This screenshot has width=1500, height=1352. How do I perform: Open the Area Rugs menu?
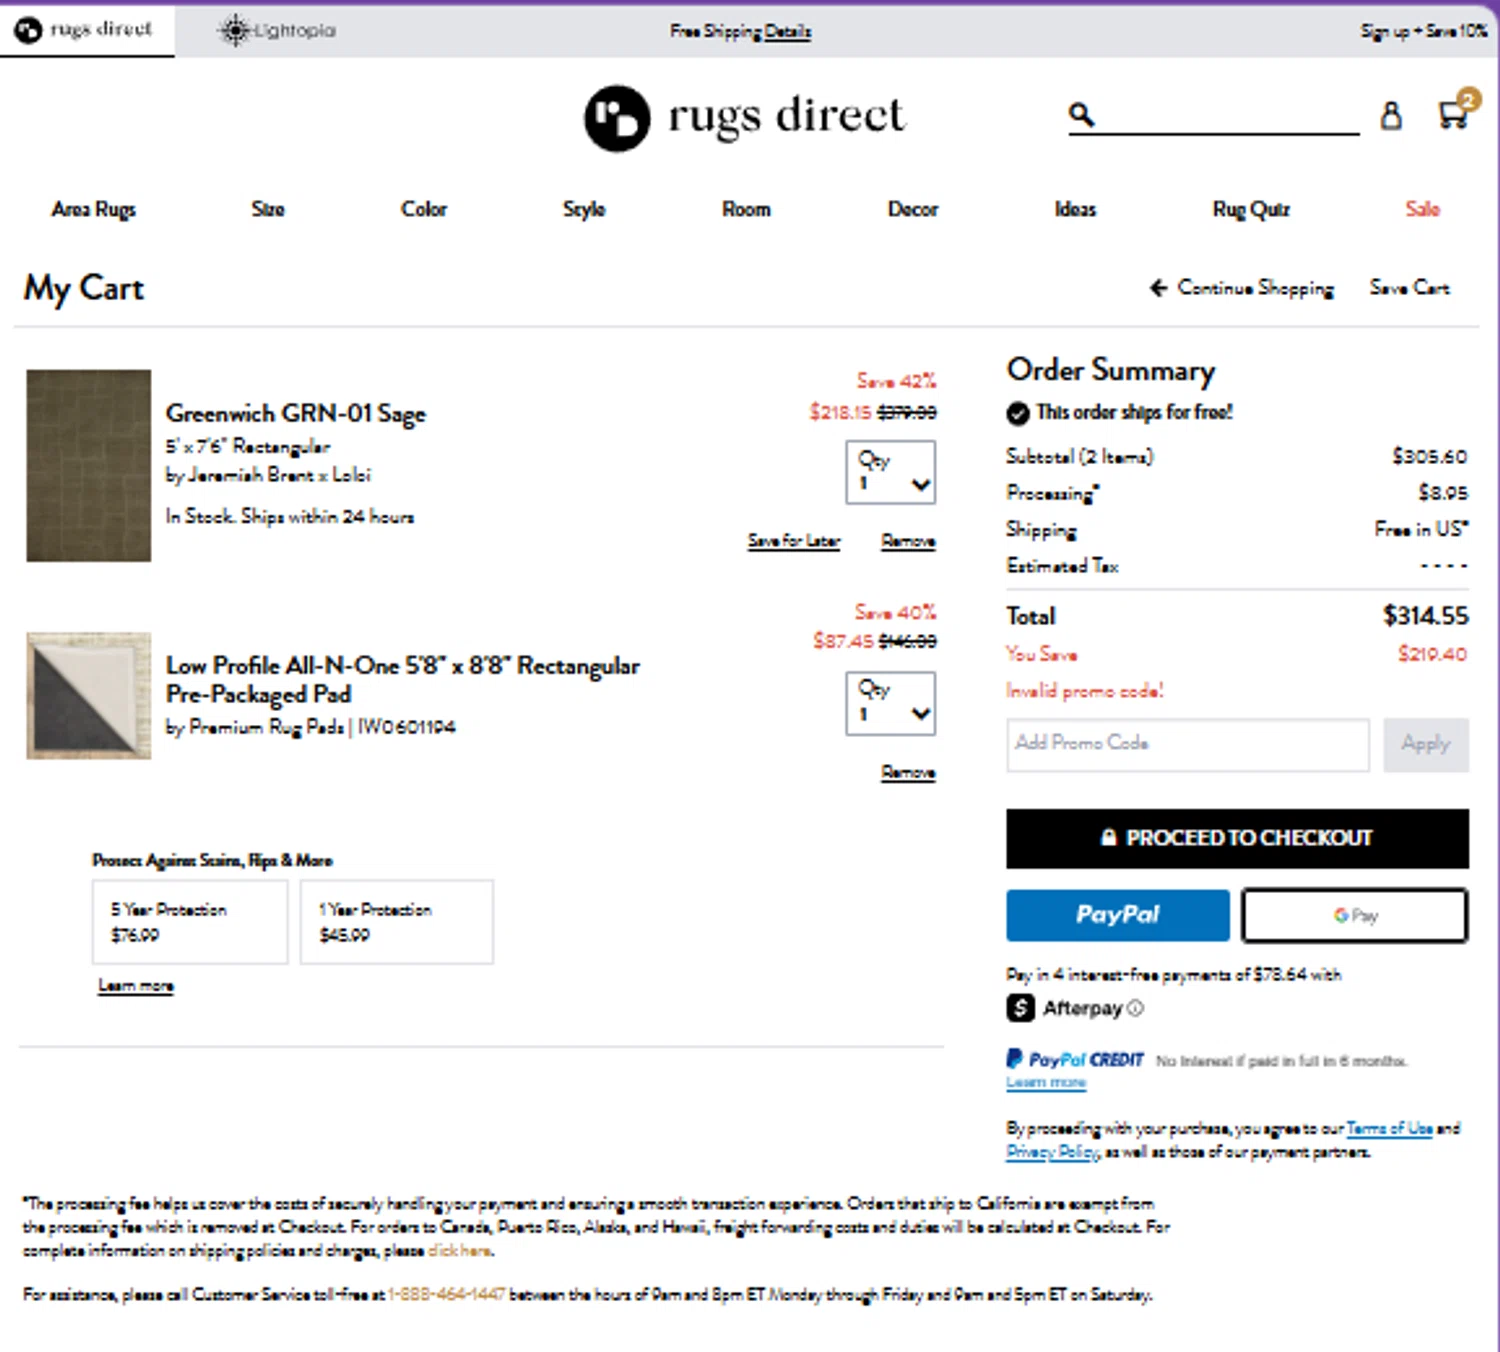coord(93,209)
